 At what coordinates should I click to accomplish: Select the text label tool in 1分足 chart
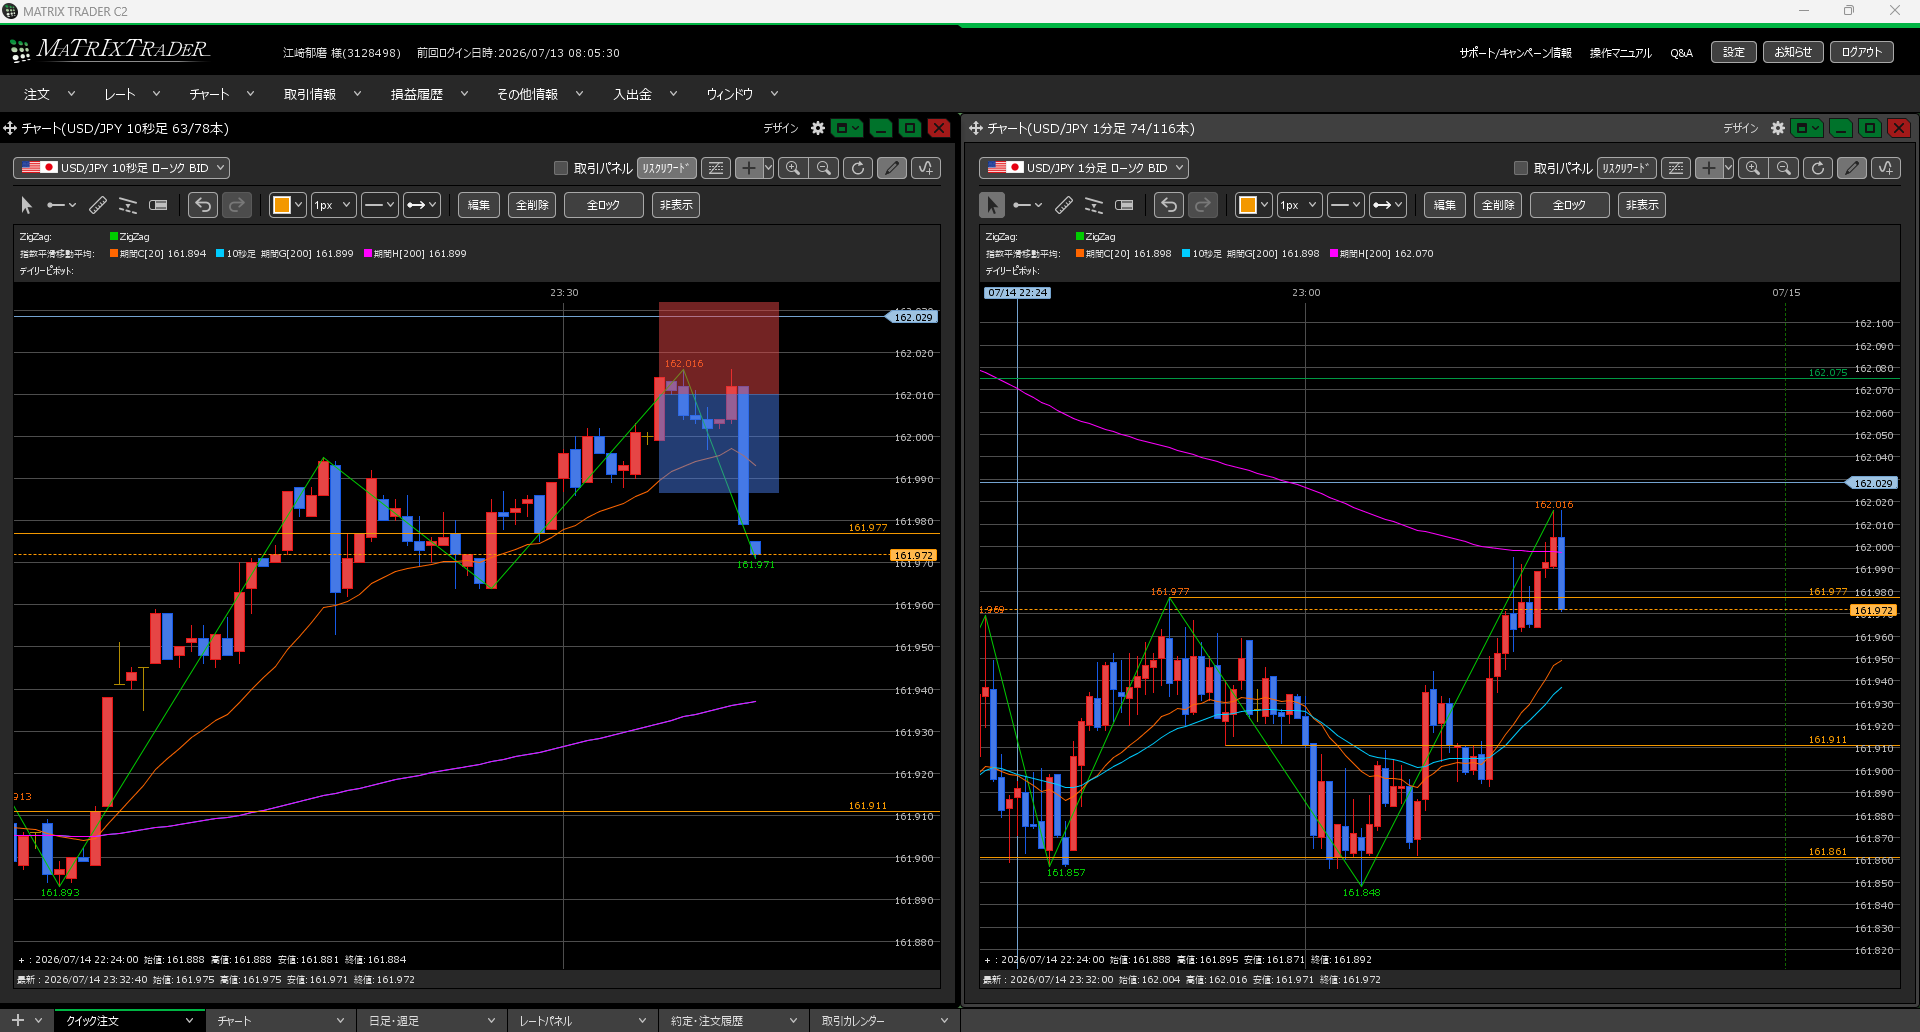click(x=1124, y=205)
